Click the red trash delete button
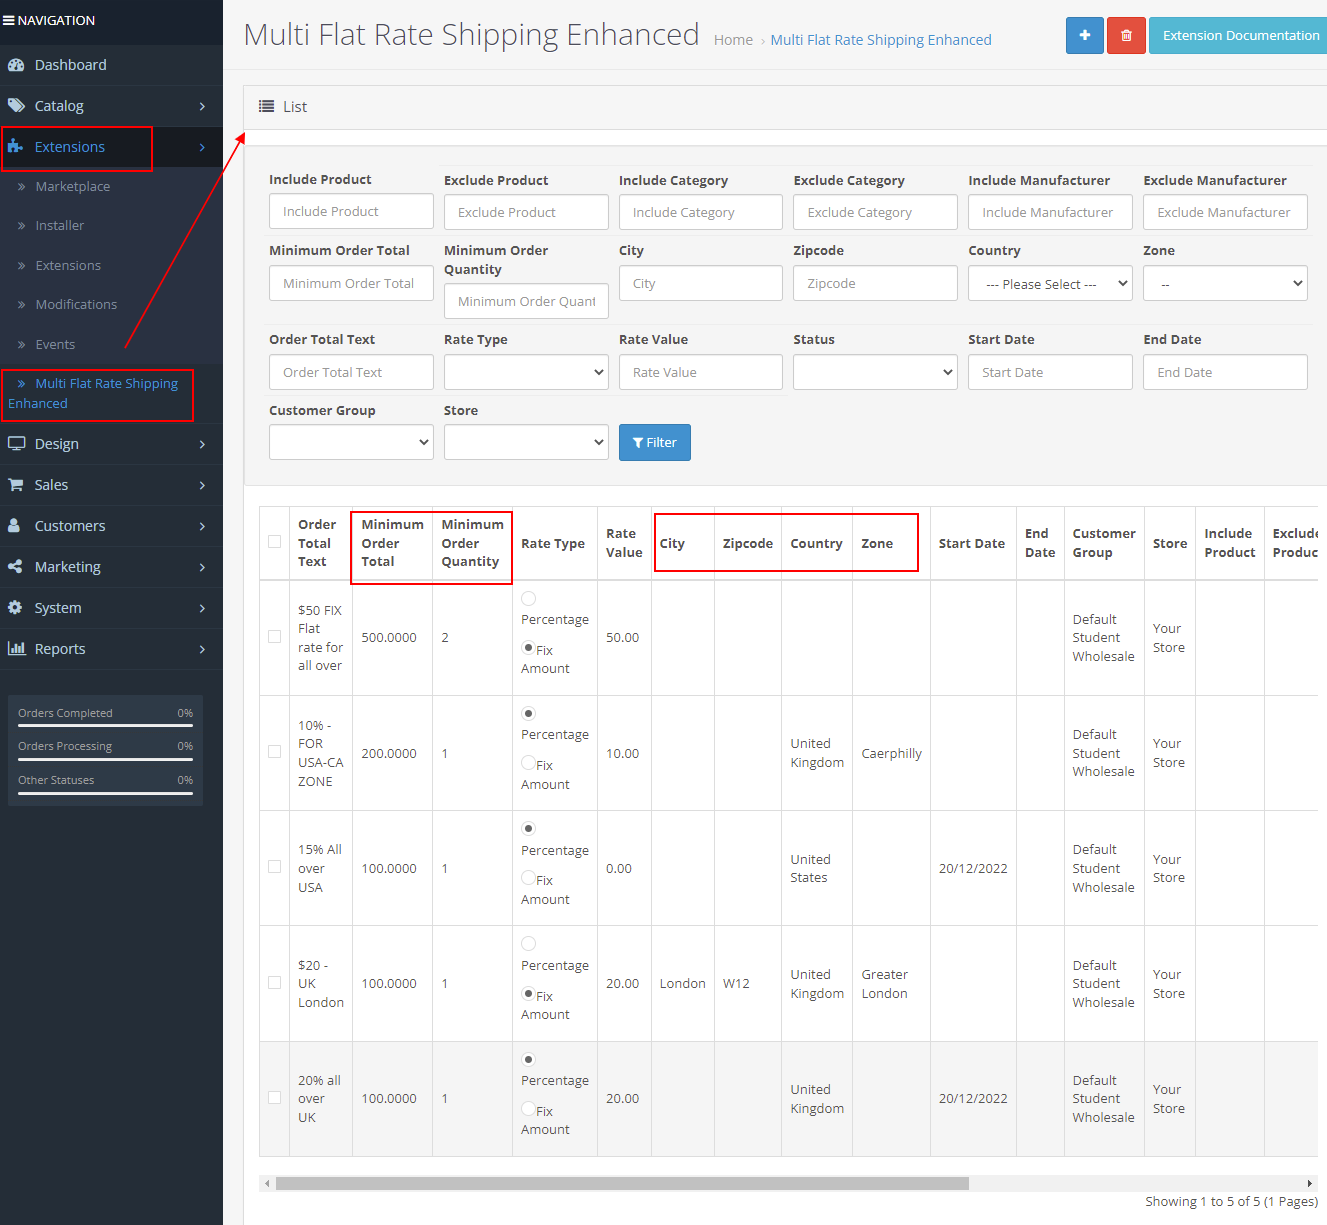 (1126, 35)
